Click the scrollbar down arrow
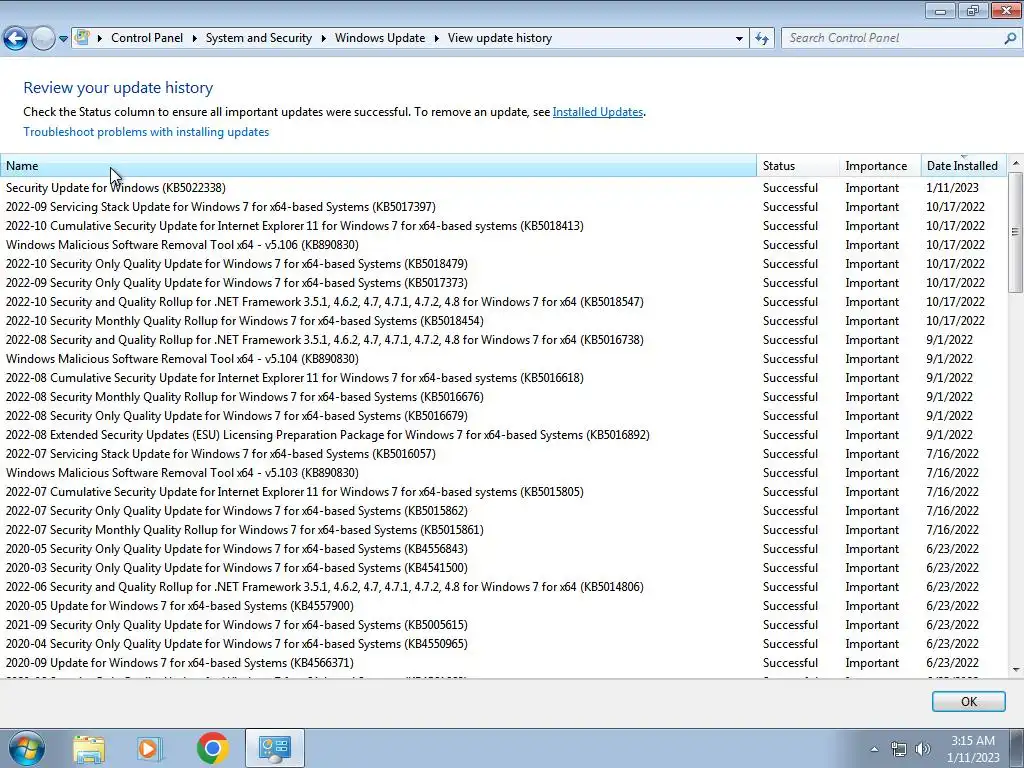The height and width of the screenshot is (768, 1024). click(1016, 669)
